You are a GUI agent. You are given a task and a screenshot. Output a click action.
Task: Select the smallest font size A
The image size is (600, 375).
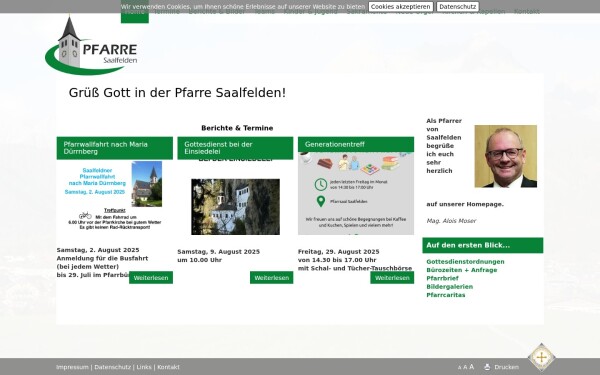[x=460, y=368]
